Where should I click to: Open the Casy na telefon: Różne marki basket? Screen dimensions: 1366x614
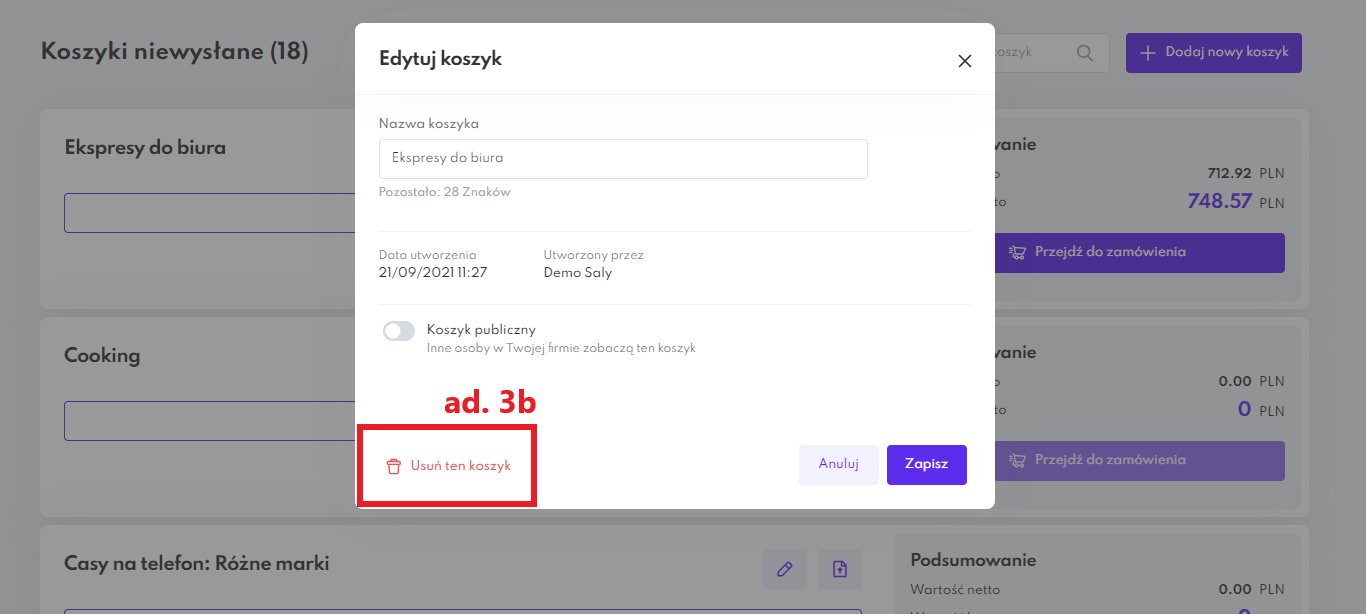click(196, 564)
